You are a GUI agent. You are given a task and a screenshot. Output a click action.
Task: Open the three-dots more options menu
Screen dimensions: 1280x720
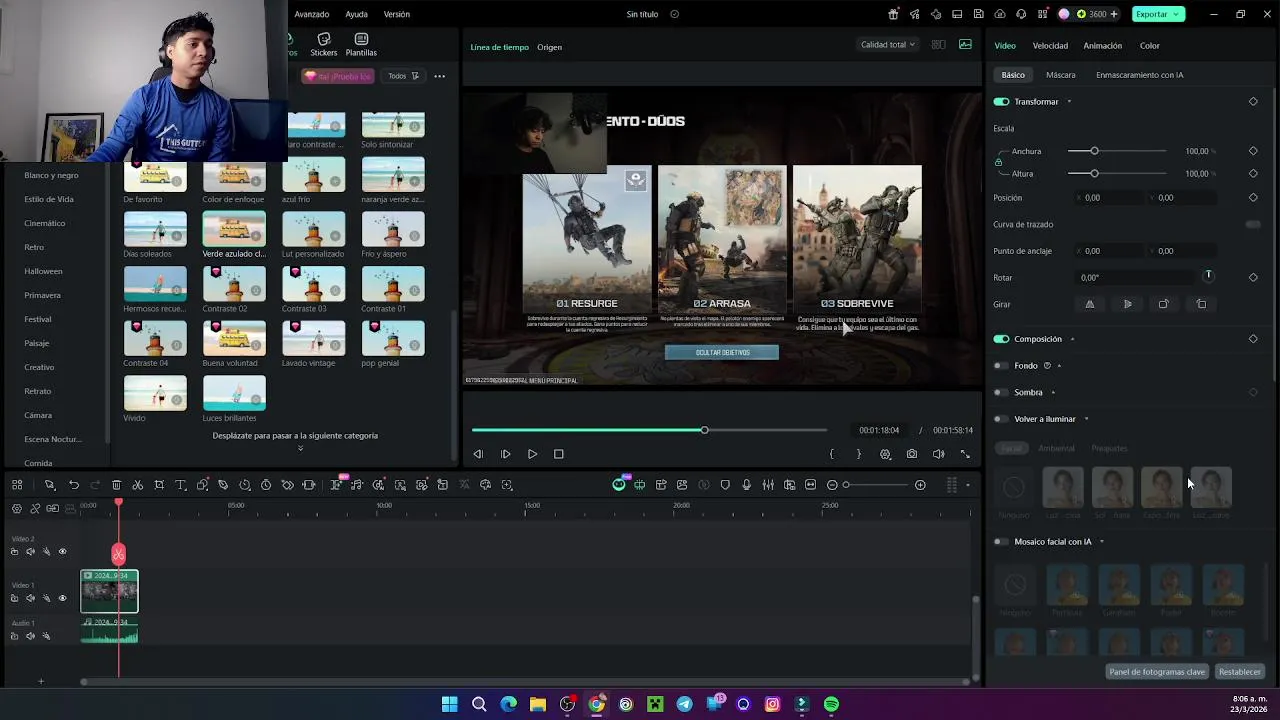[439, 76]
